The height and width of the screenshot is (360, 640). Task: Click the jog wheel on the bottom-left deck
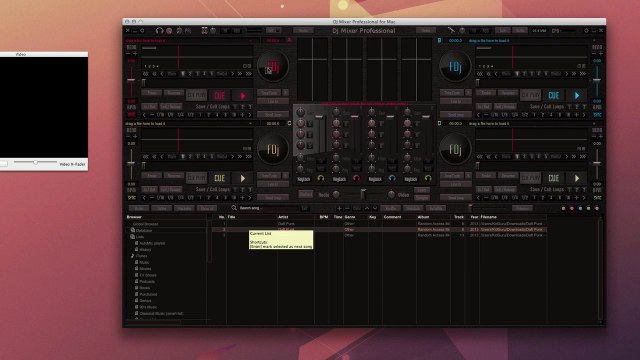coord(273,149)
